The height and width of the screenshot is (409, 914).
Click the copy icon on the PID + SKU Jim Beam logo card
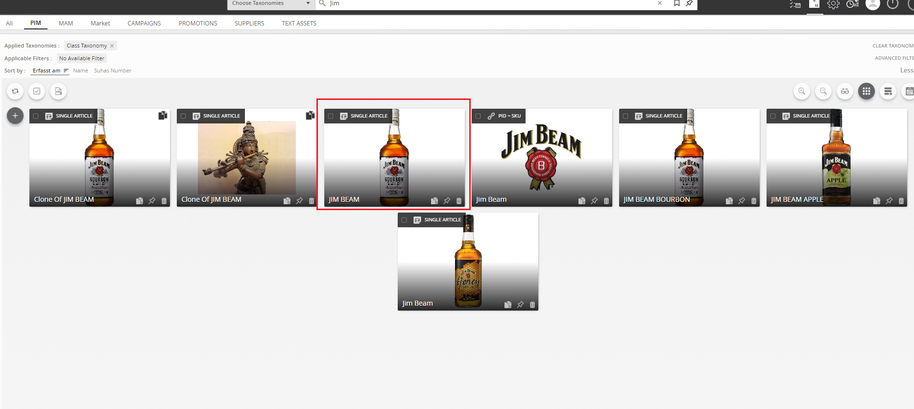(x=582, y=200)
